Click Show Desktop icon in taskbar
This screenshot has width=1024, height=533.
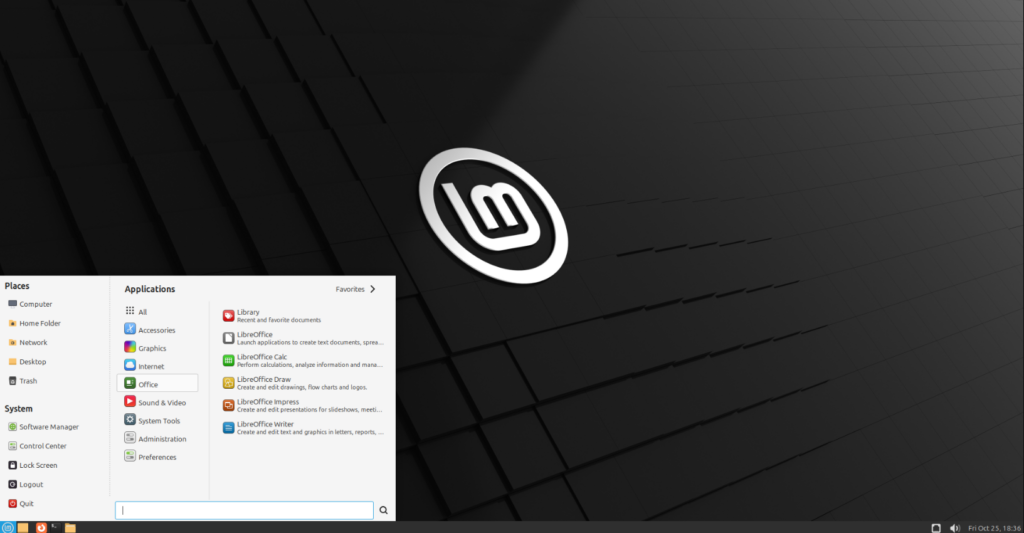point(23,527)
